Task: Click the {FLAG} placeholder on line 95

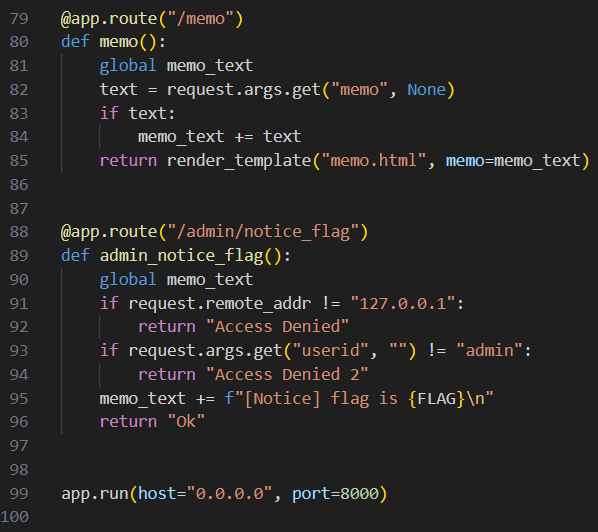Action: [436, 399]
